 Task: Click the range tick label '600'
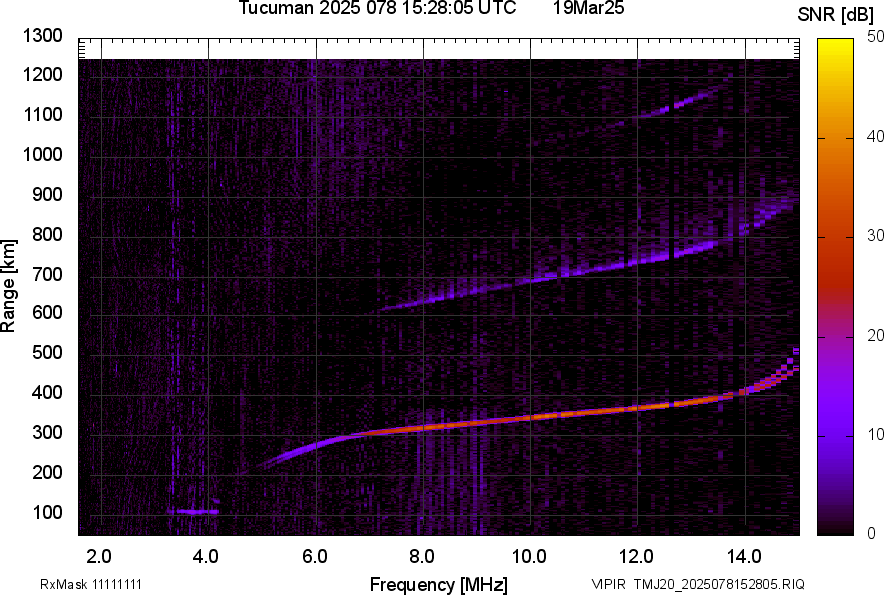pos(47,312)
